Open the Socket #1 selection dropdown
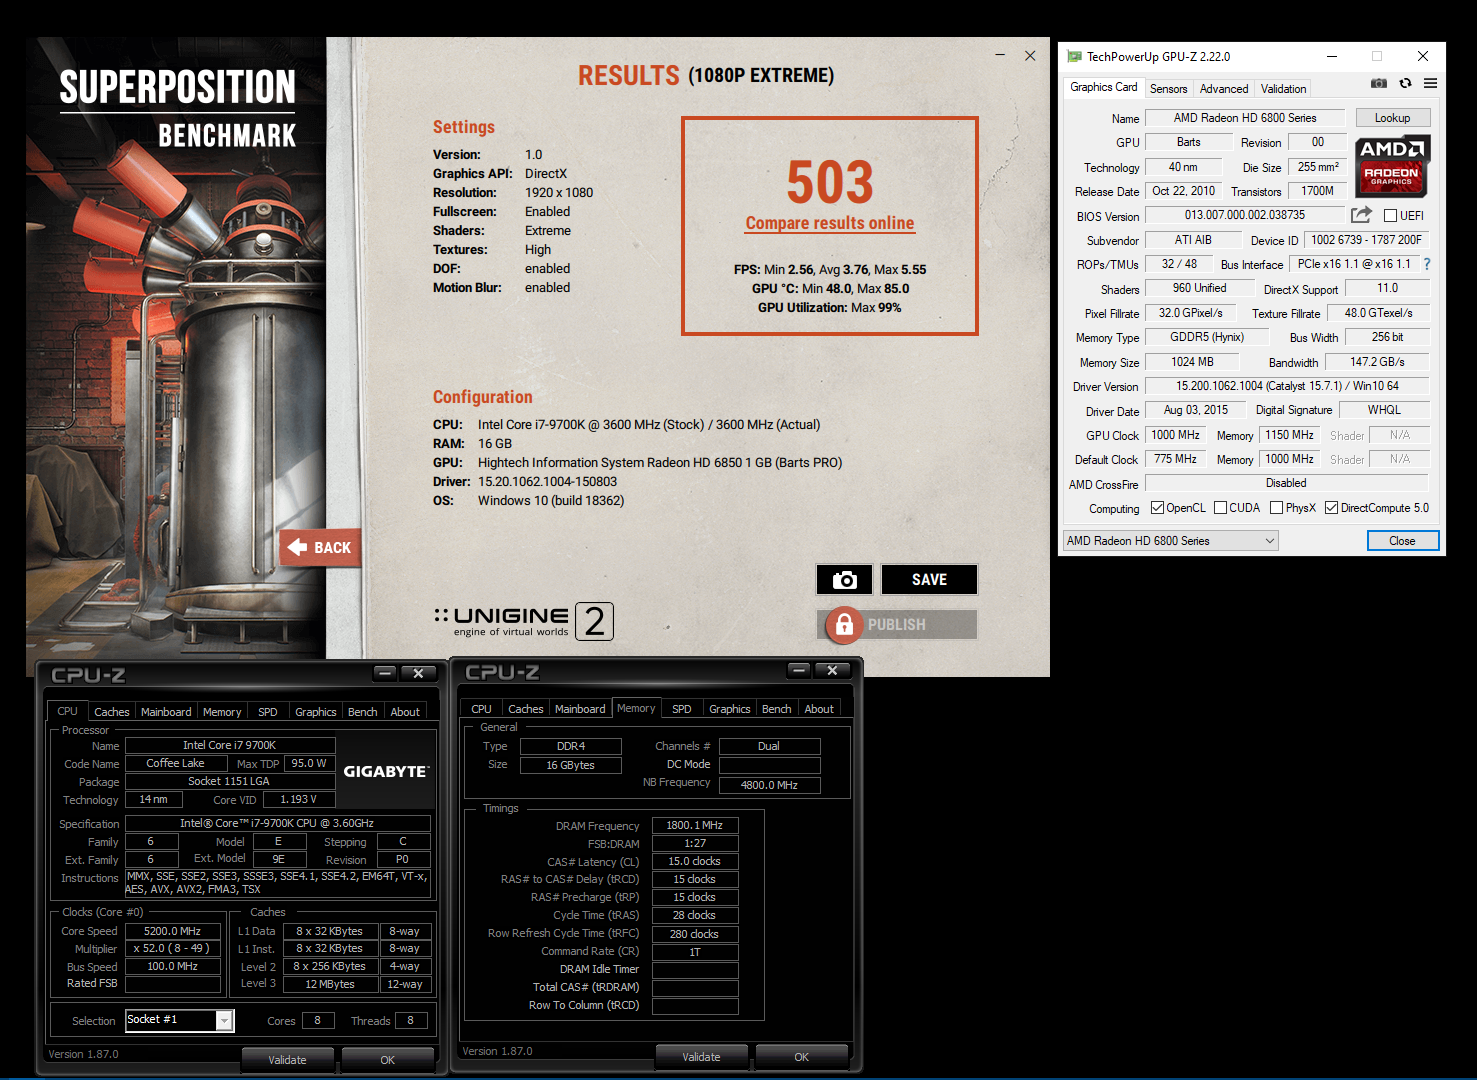 179,1020
